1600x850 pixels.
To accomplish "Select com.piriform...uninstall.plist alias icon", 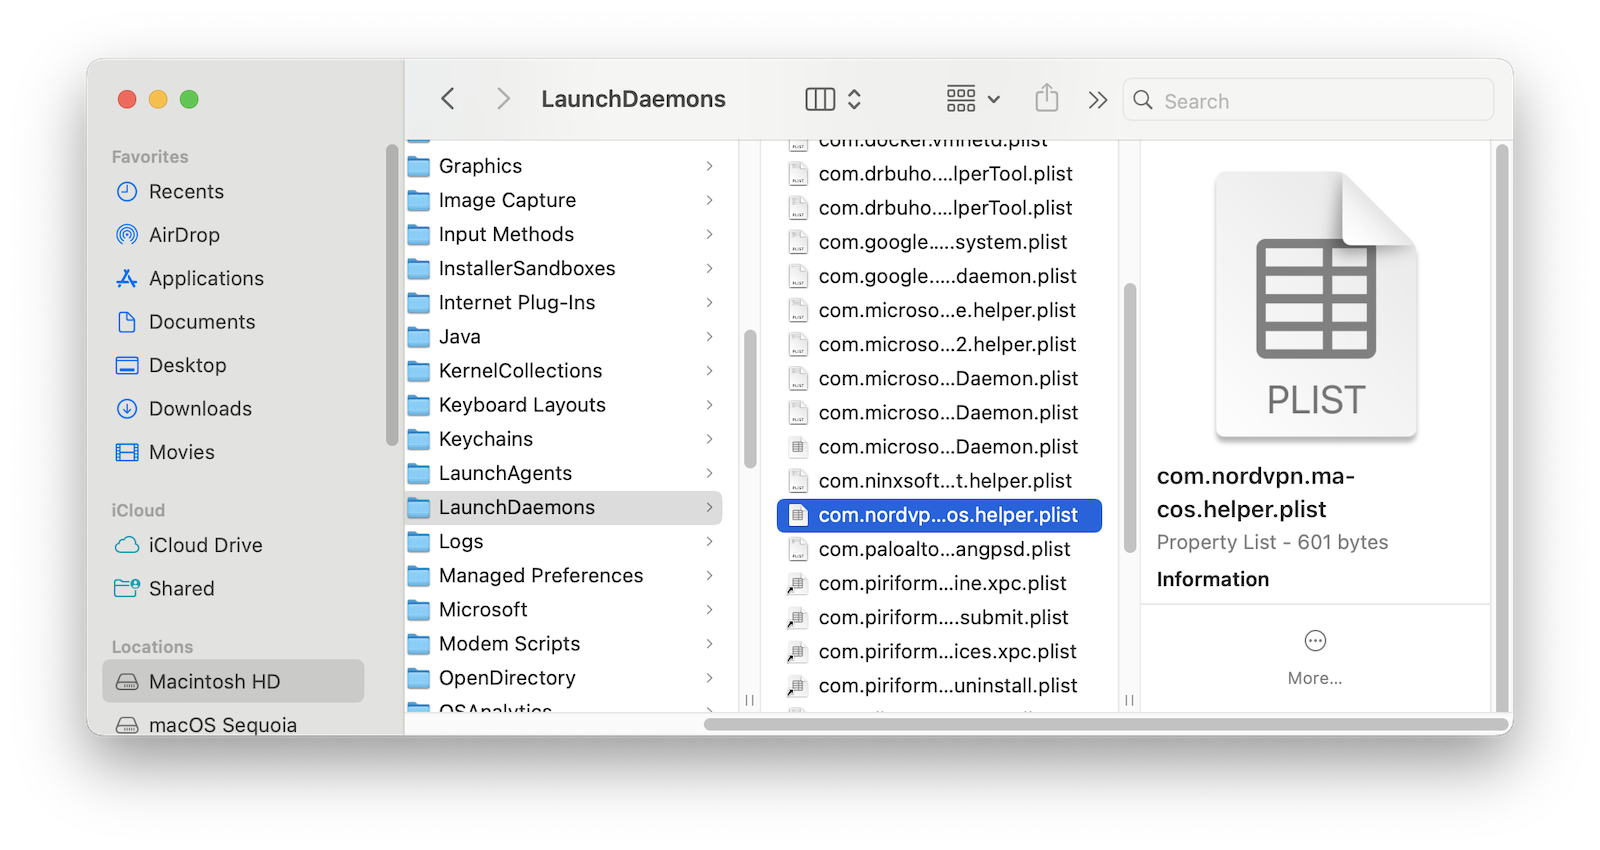I will (797, 686).
